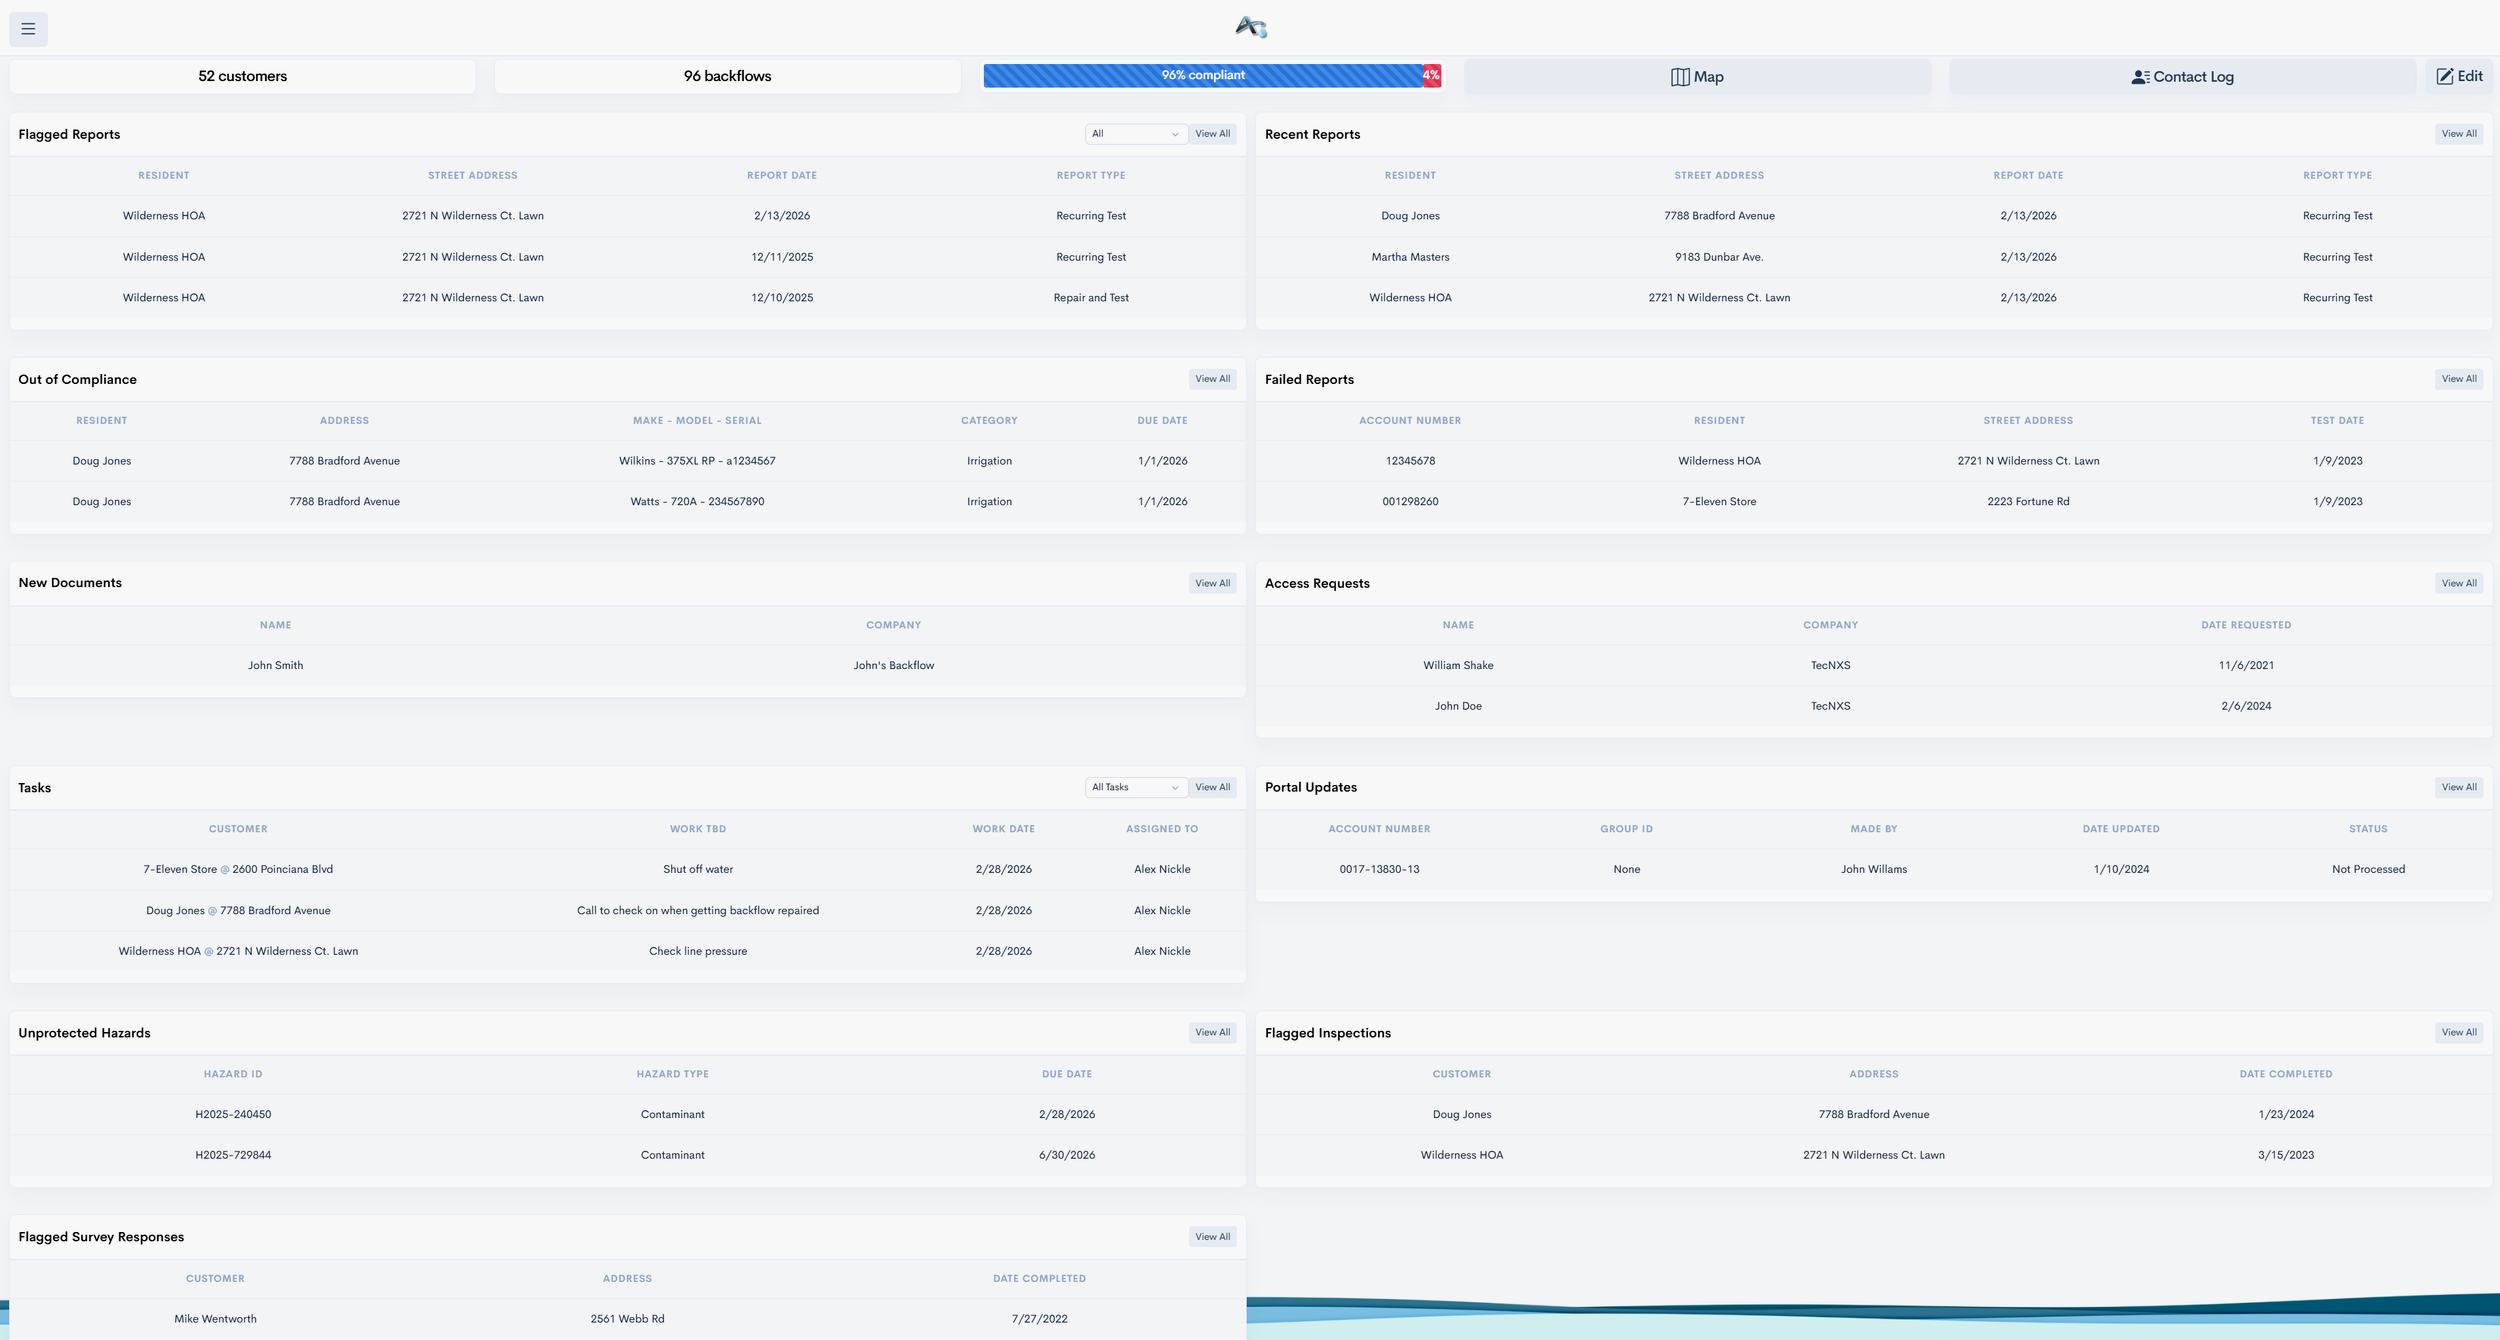Screen dimensions: 2500x1340
Task: Click the Edit dashboard button
Action: coord(2459,76)
